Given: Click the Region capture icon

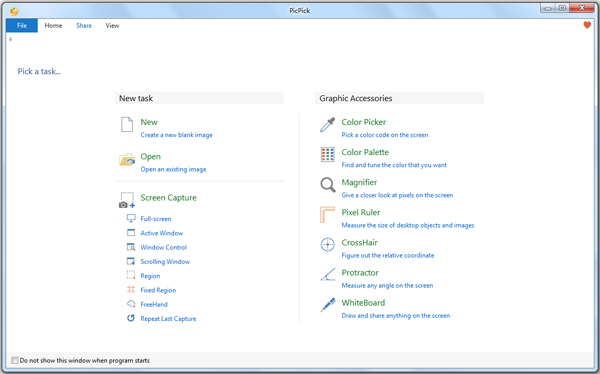Looking at the screenshot, I should [x=131, y=275].
